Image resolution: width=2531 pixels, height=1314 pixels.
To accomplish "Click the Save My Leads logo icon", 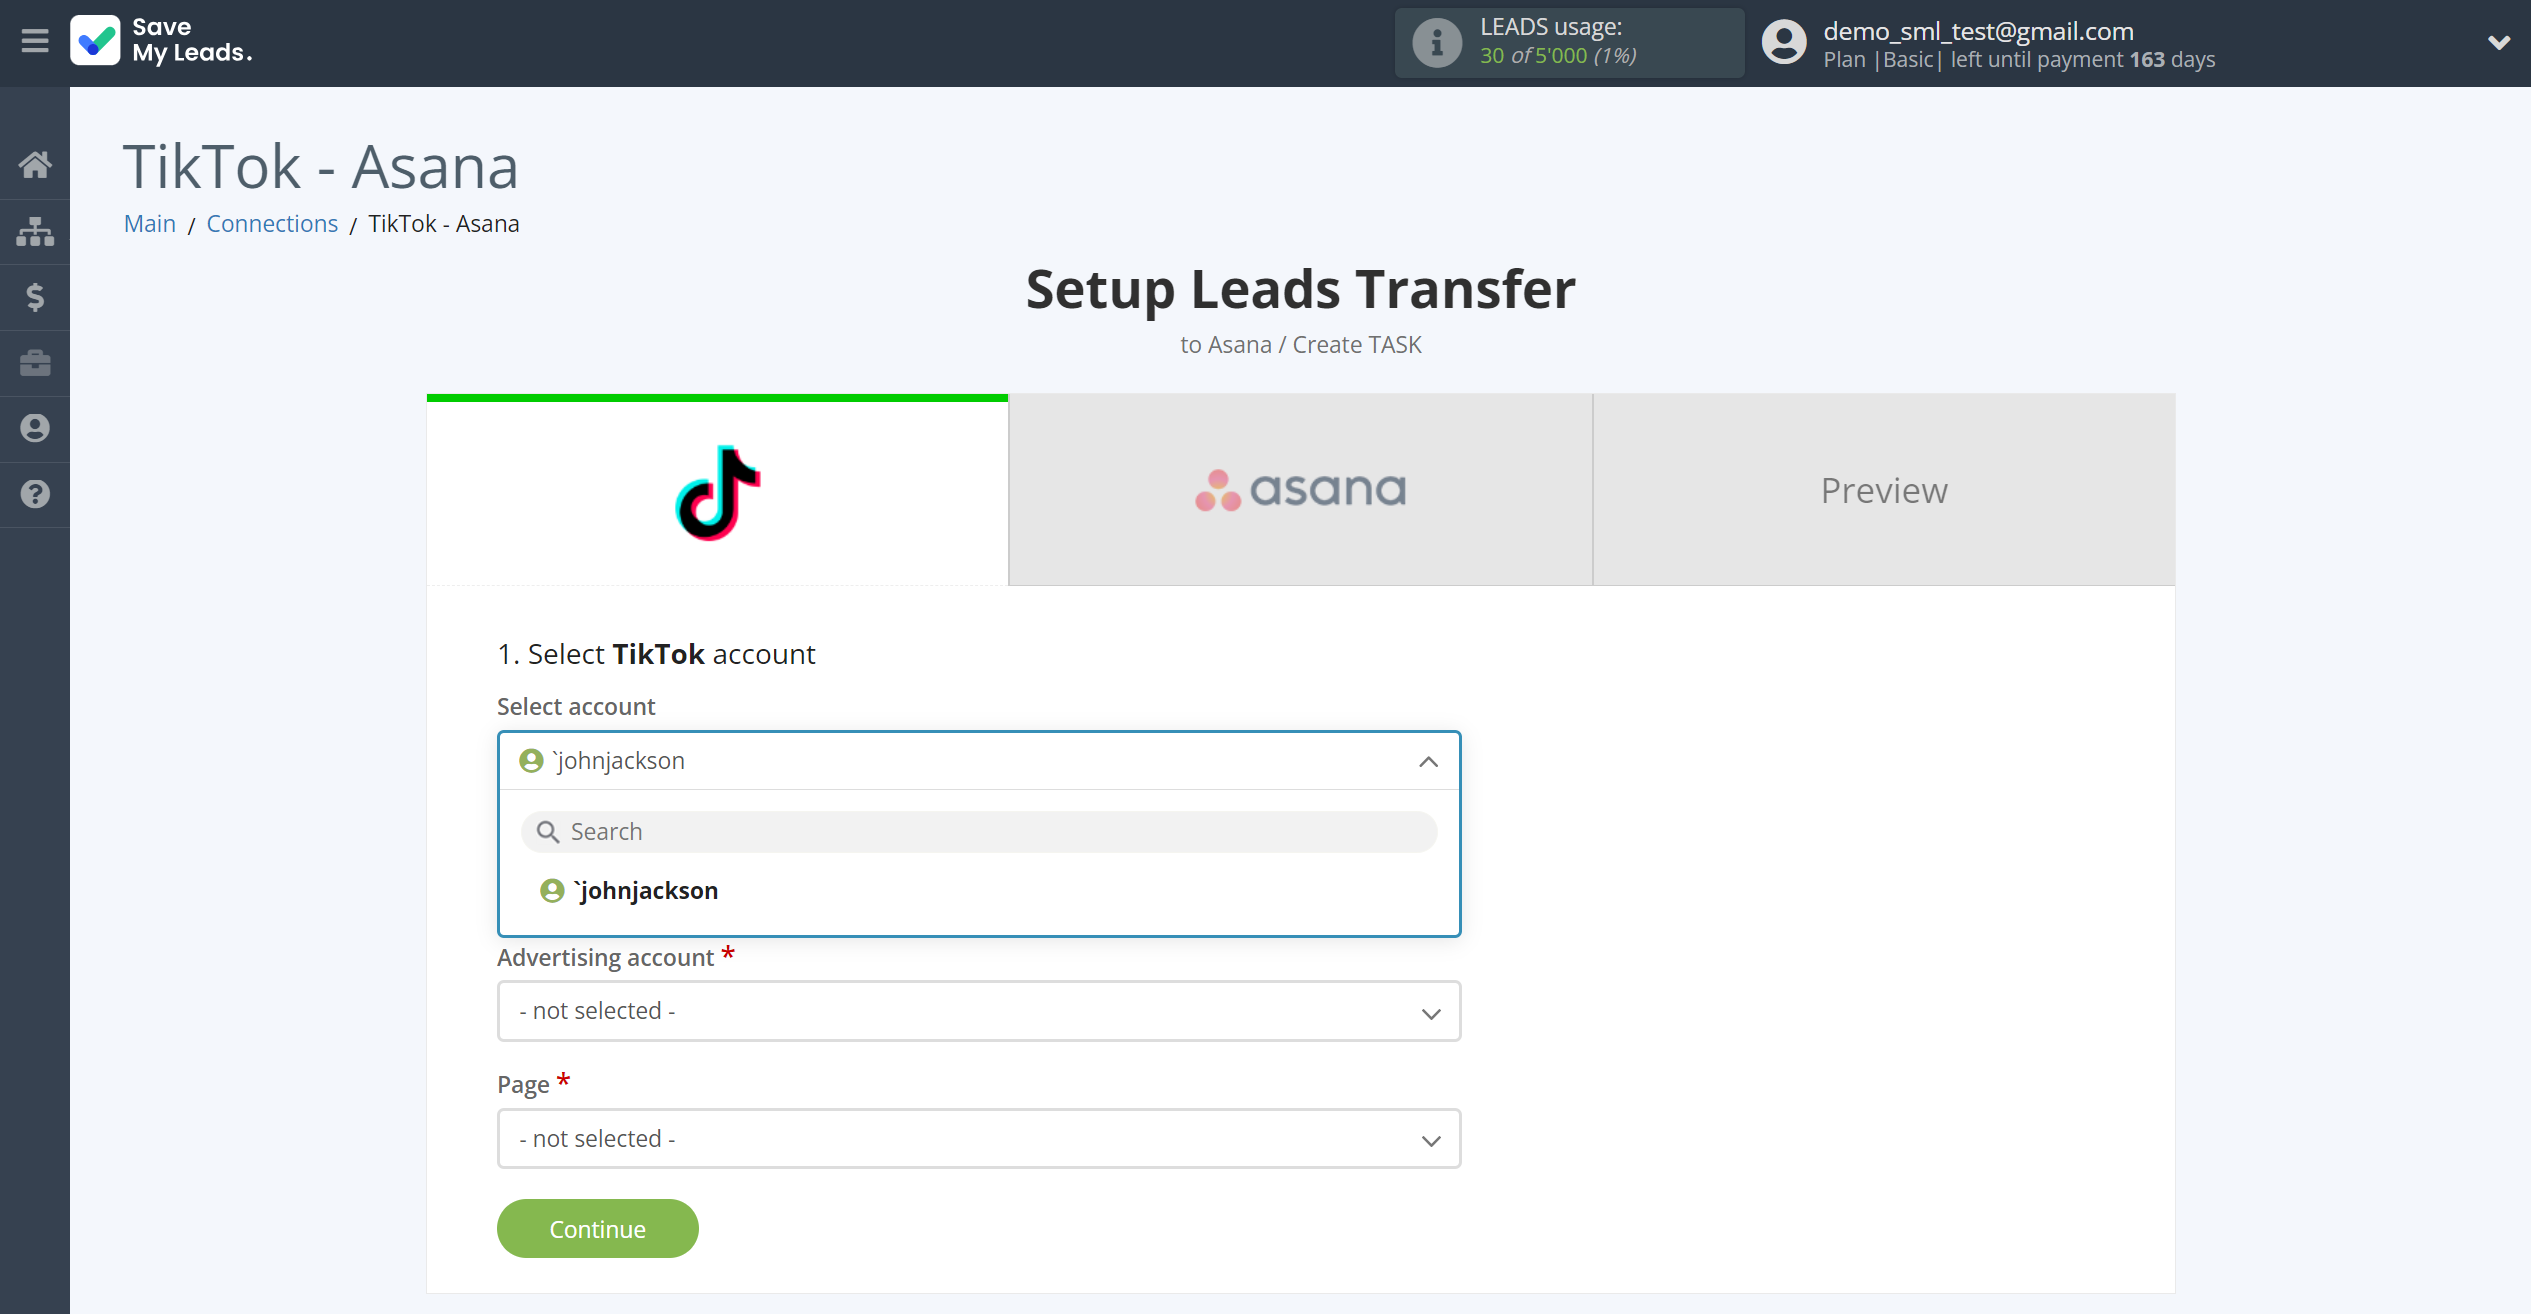I will click(x=94, y=42).
